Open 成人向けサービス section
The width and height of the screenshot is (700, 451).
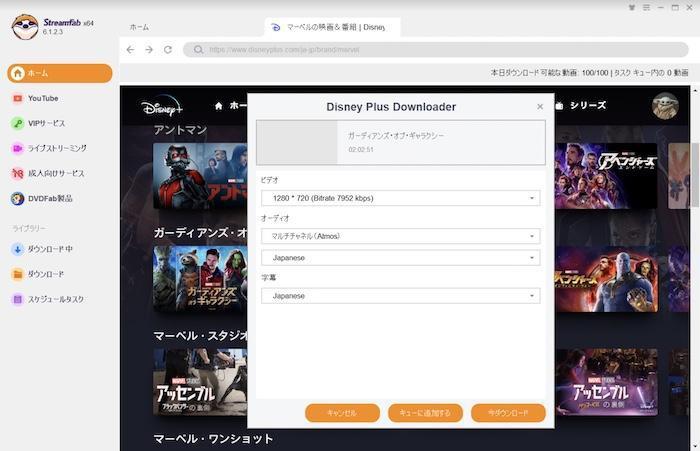pos(56,173)
